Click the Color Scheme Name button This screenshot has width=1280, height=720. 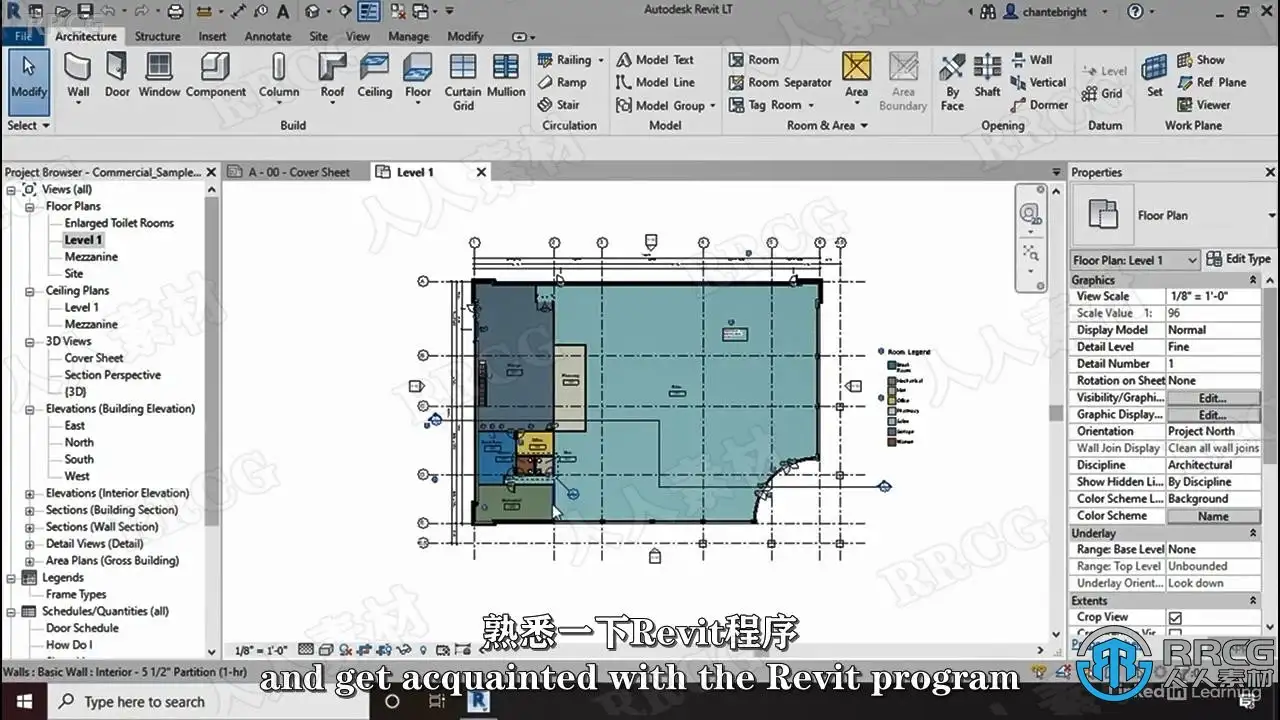point(1213,516)
